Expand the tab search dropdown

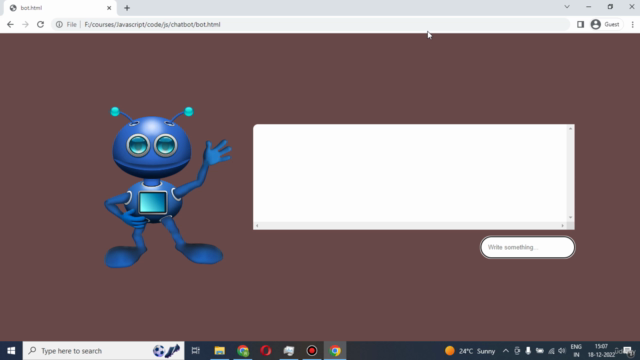click(567, 7)
